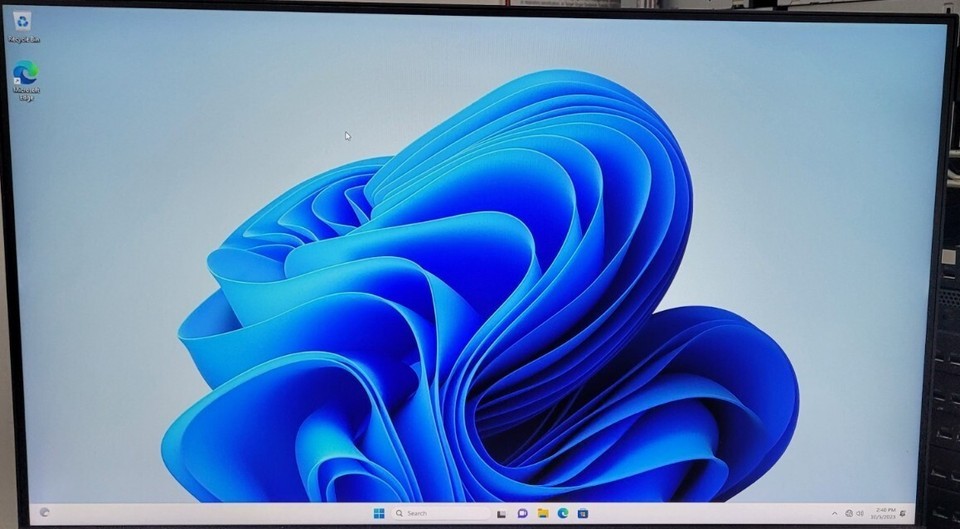Open the Recycle Bin desktop icon

[x=23, y=26]
